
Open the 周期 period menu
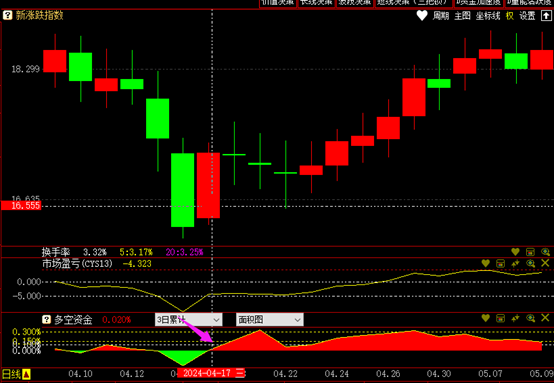441,16
